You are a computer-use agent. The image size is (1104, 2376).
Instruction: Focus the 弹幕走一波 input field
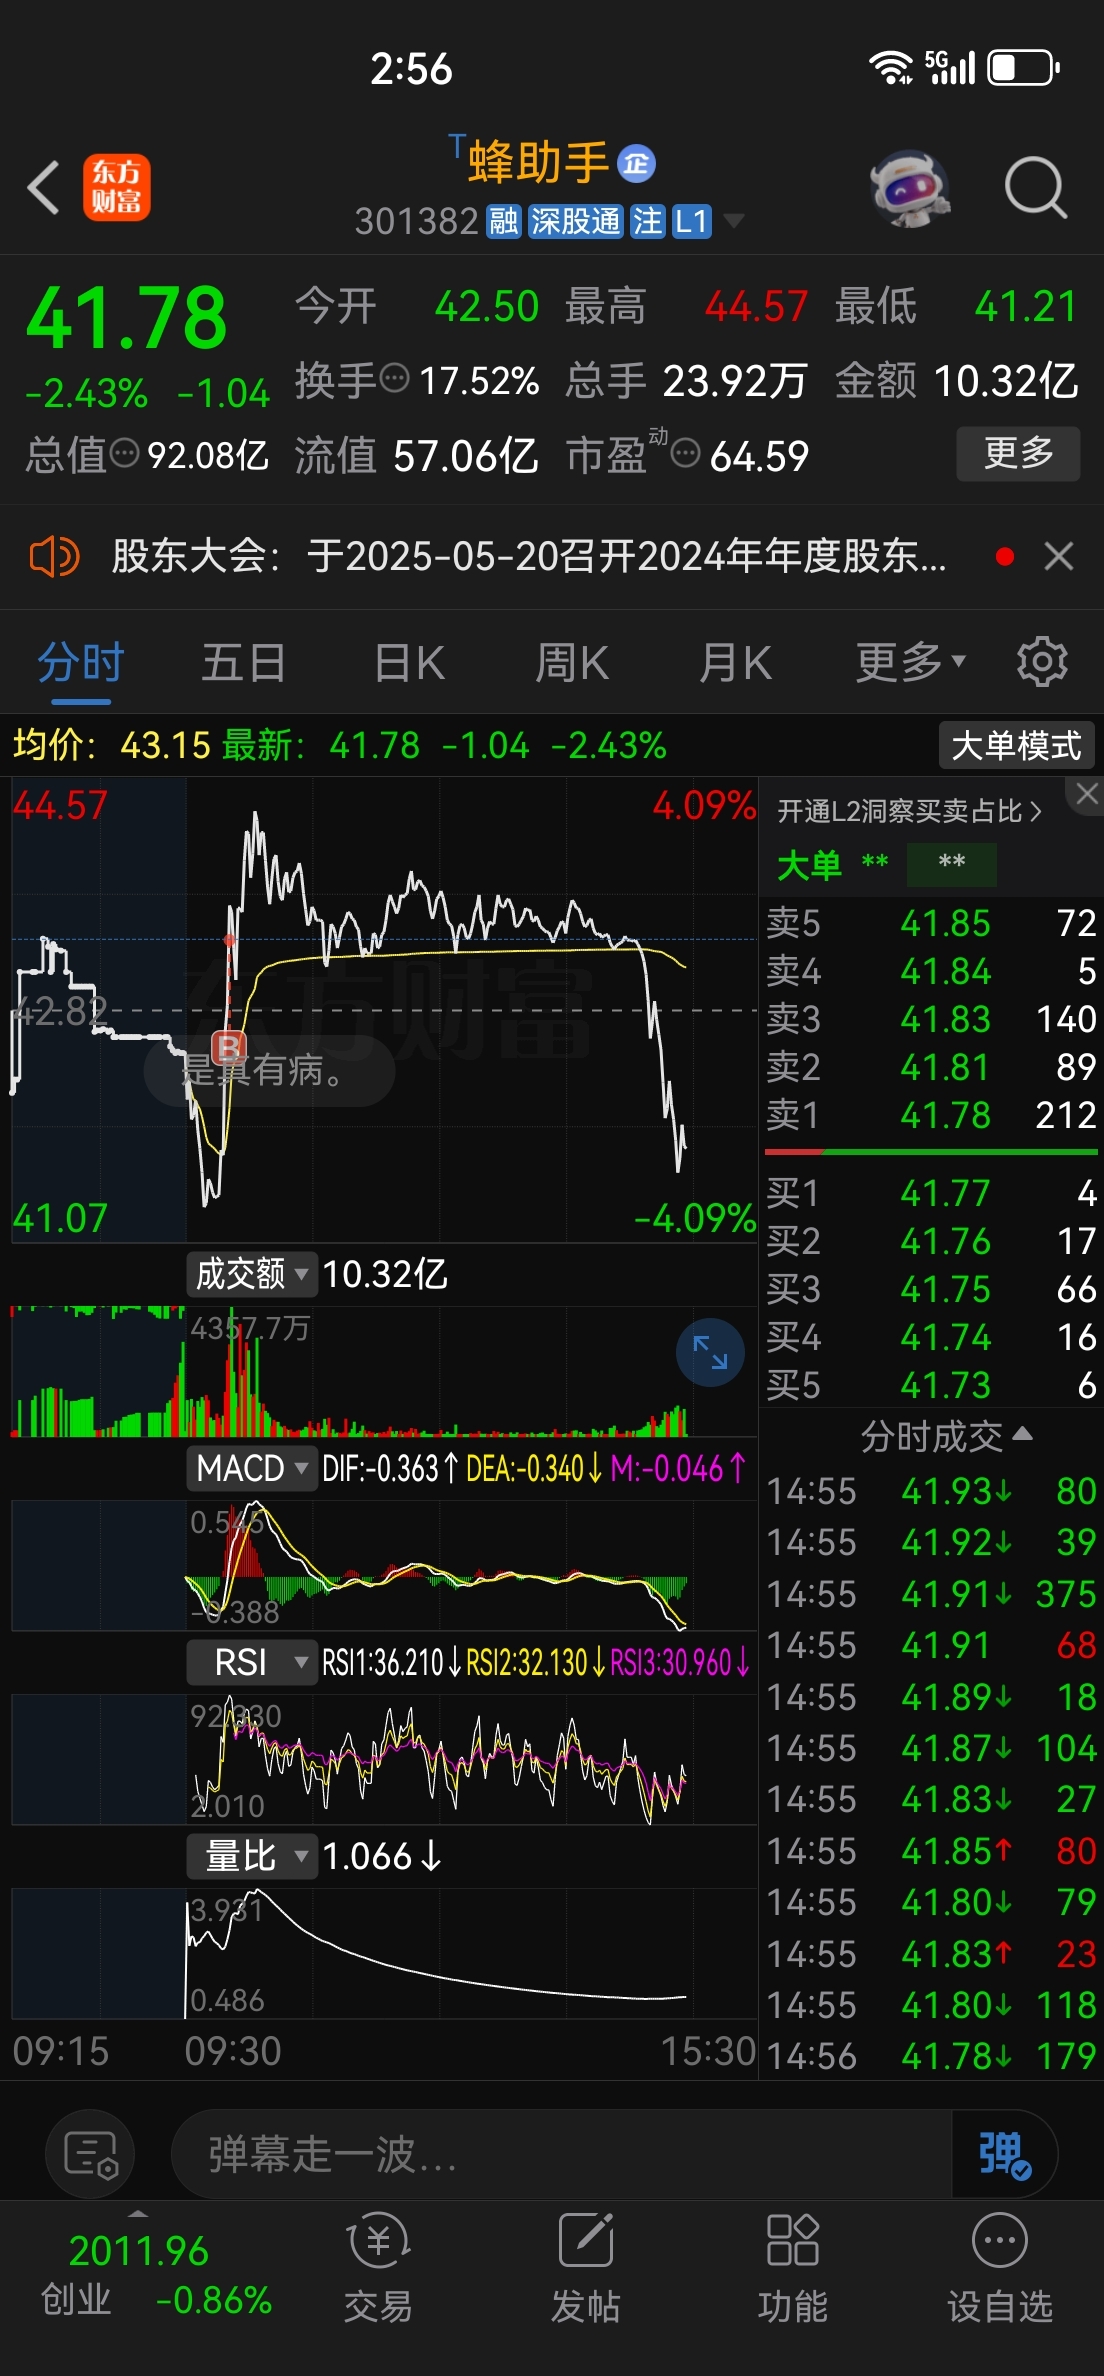(560, 2154)
